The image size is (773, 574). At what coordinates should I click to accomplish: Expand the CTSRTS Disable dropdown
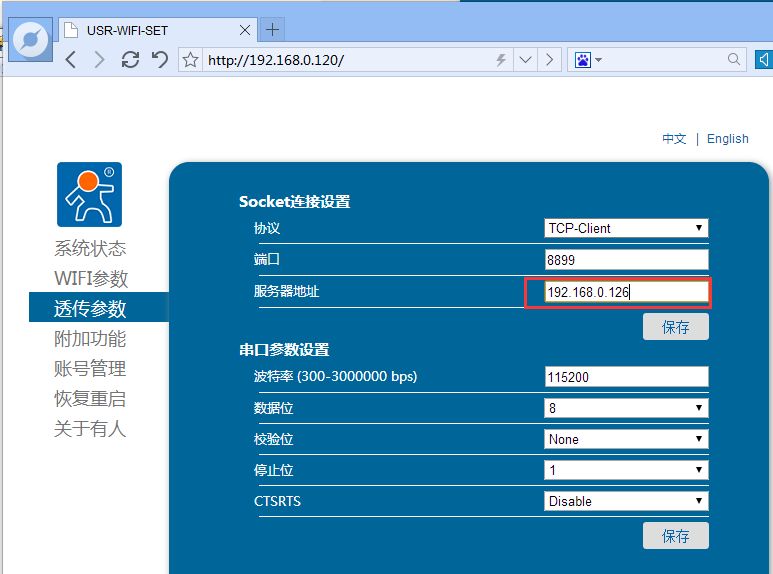coord(626,501)
